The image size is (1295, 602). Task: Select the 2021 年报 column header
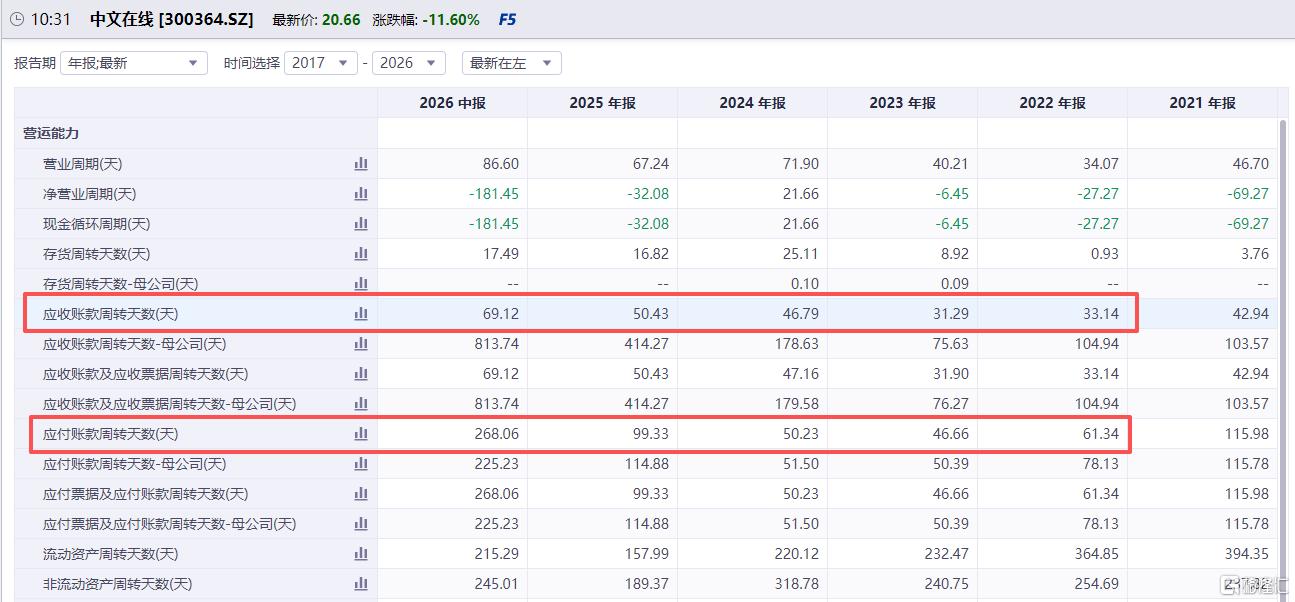(1202, 103)
